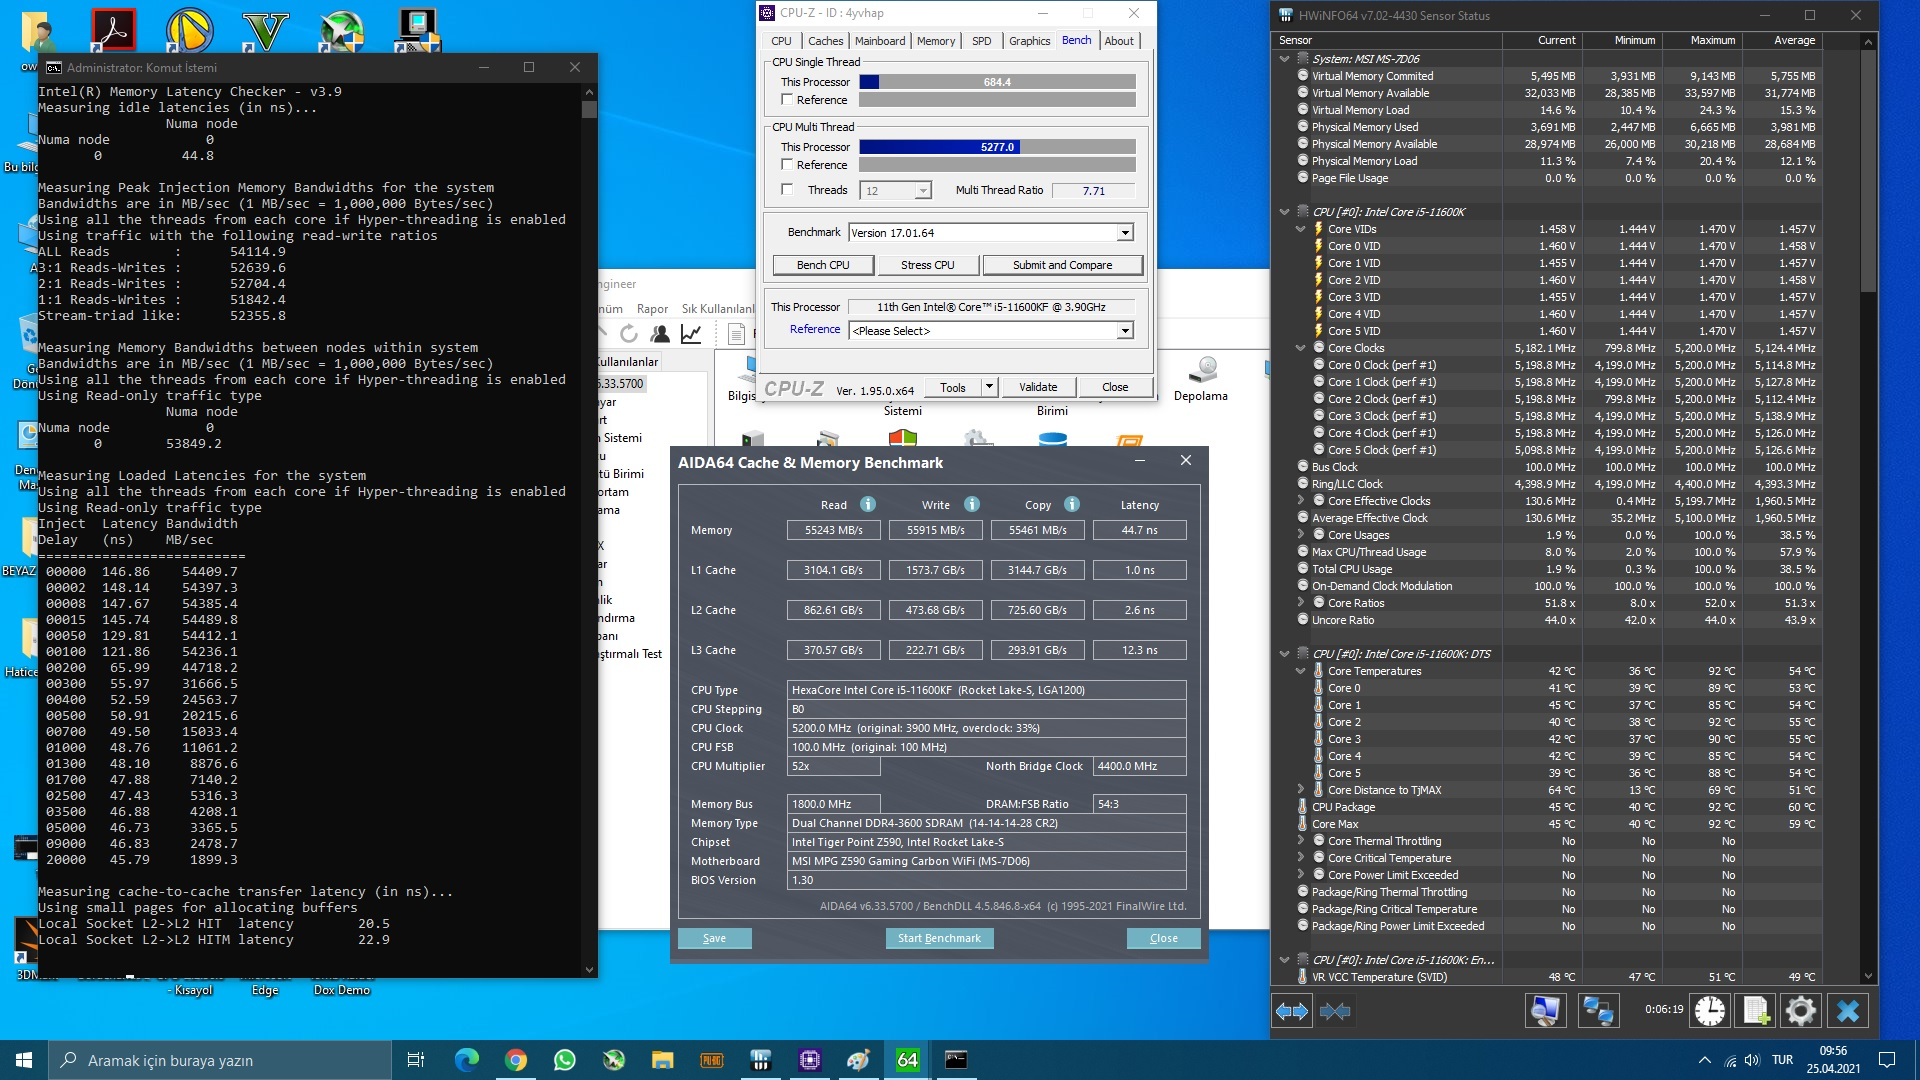Viewport: 1920px width, 1080px height.
Task: Open AIDA64 green 64 taskbar icon
Action: [908, 1060]
